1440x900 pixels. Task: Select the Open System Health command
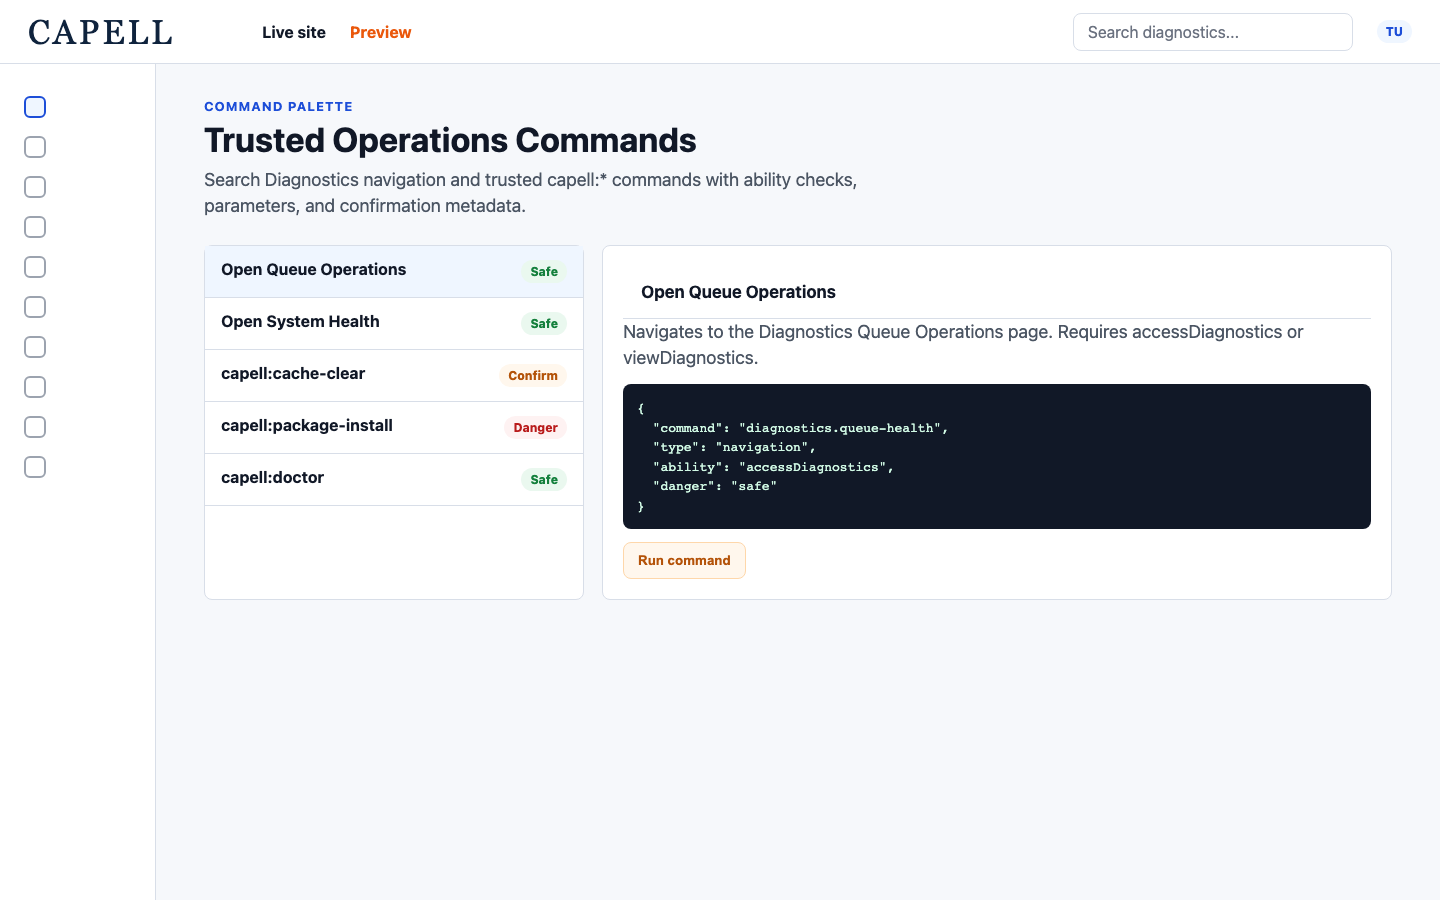(x=394, y=323)
